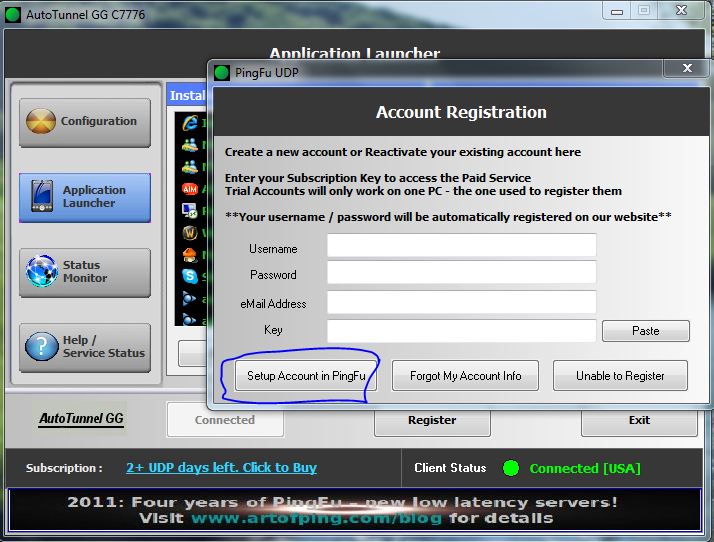The height and width of the screenshot is (542, 714).
Task: Minimize the AutoTunnel GG window
Action: (617, 10)
